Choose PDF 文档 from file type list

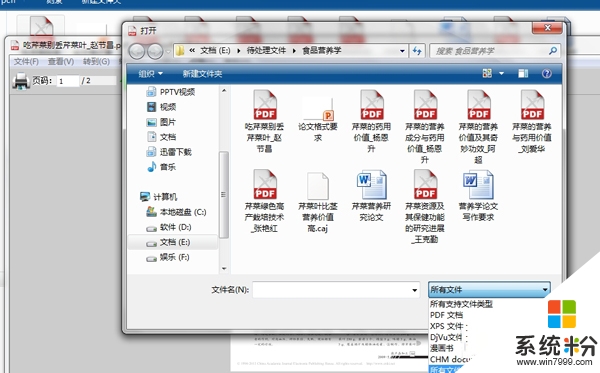point(447,315)
